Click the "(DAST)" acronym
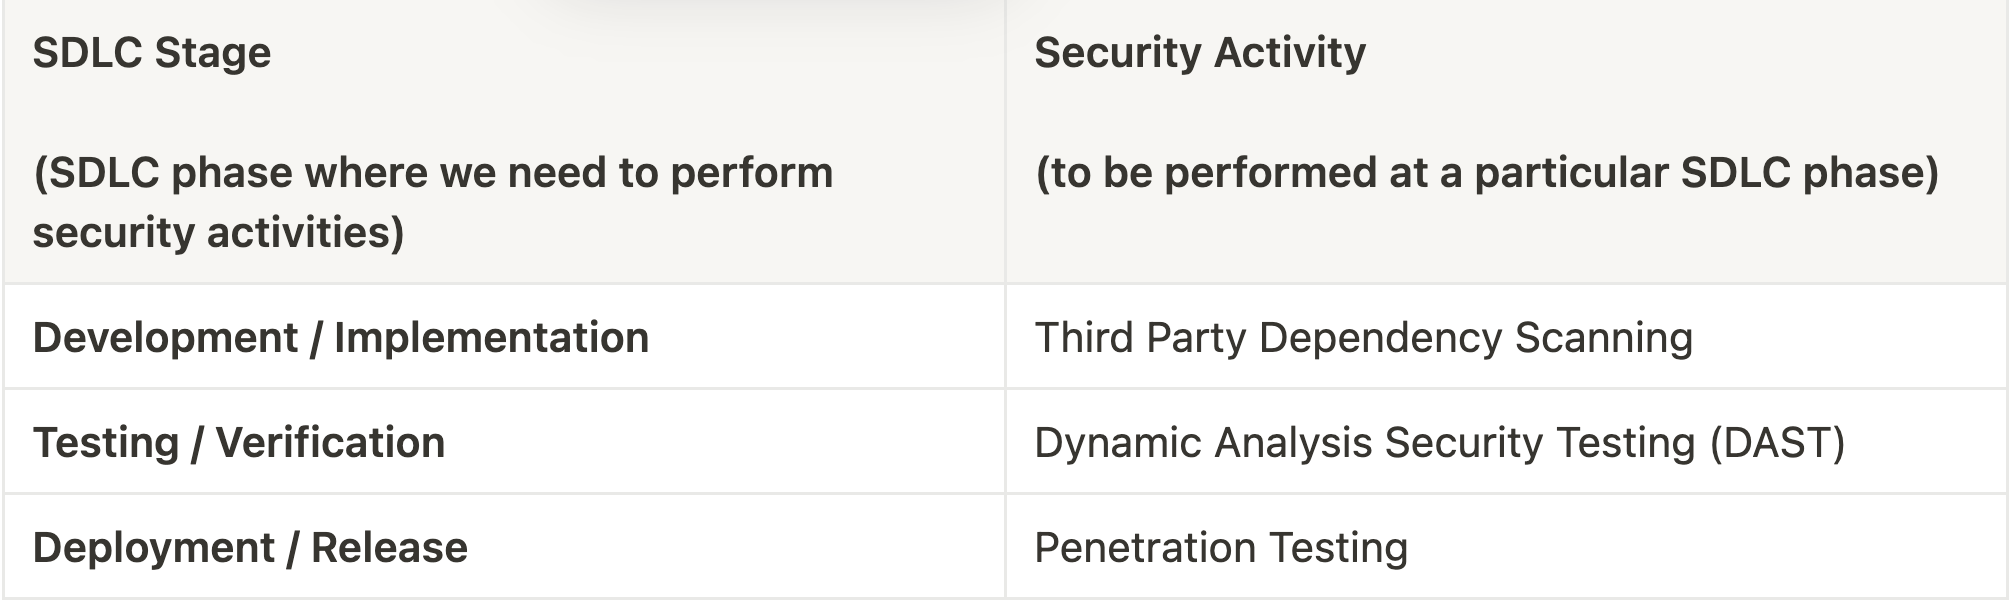The image size is (2012, 600). tap(1777, 443)
